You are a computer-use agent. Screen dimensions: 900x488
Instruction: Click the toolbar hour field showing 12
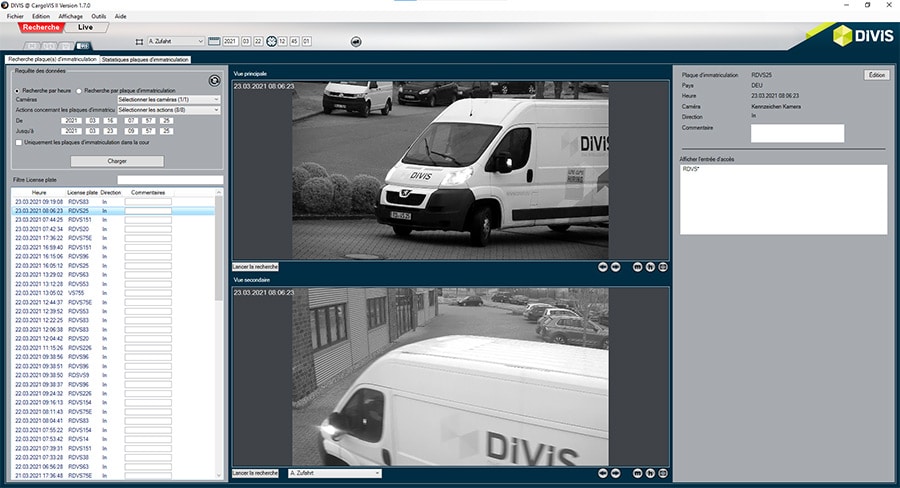pos(282,41)
